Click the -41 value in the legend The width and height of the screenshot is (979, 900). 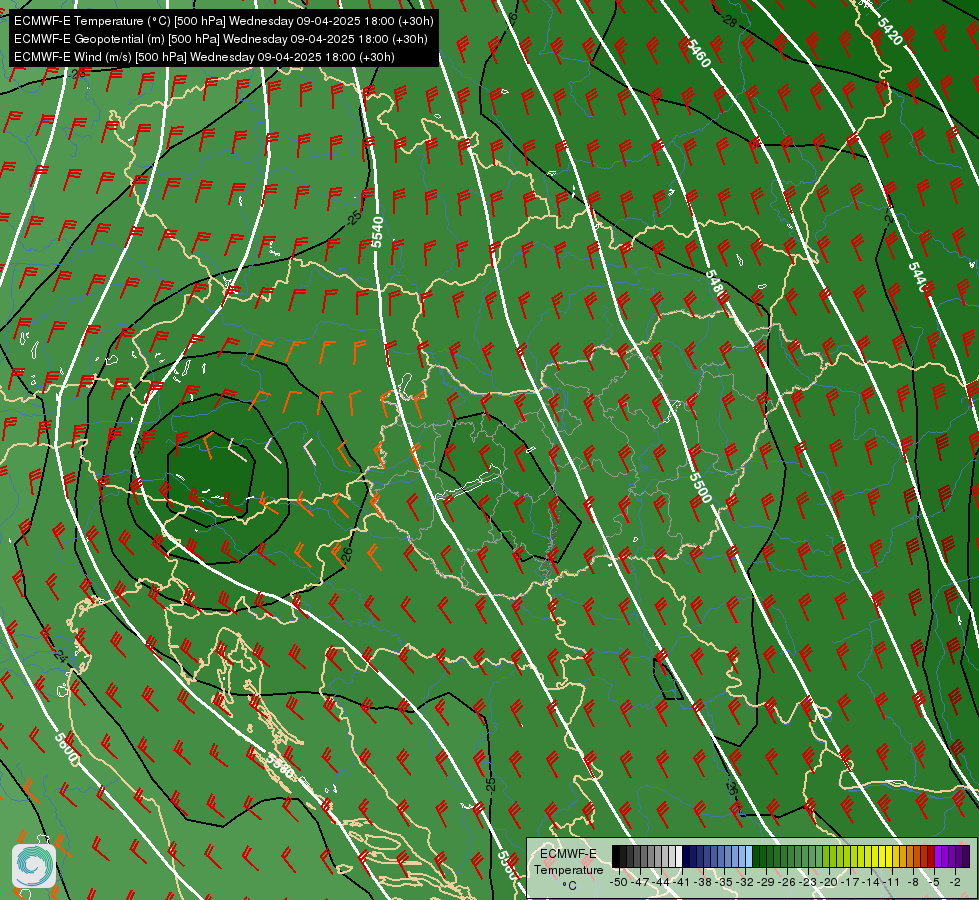click(x=682, y=882)
